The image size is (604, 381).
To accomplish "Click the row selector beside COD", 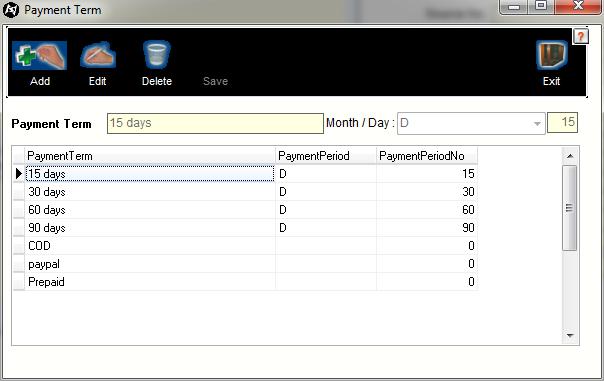I will pyautogui.click(x=19, y=246).
